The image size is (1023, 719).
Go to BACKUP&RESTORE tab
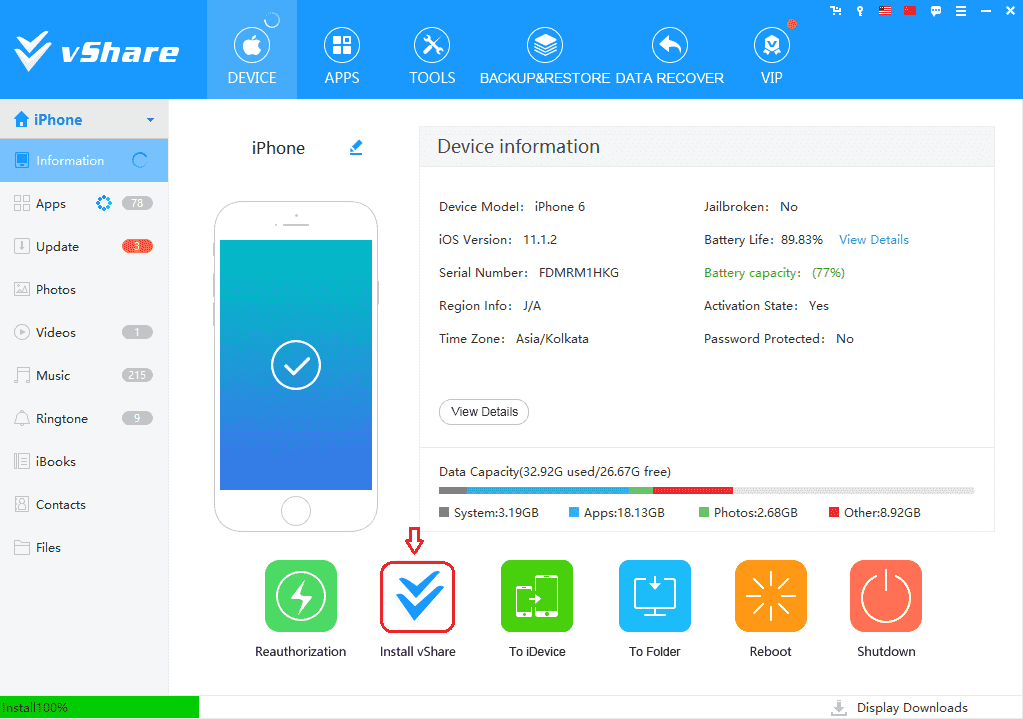[x=545, y=56]
